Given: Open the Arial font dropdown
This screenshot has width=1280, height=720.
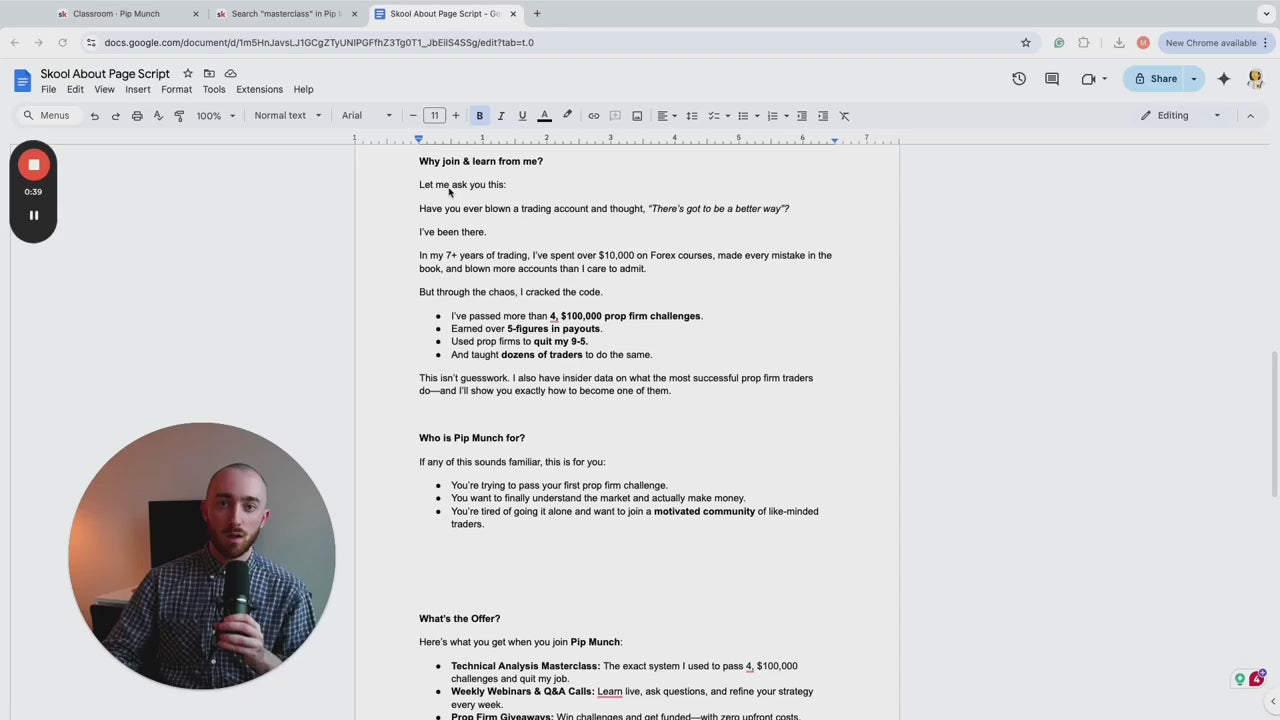Looking at the screenshot, I should pyautogui.click(x=366, y=116).
